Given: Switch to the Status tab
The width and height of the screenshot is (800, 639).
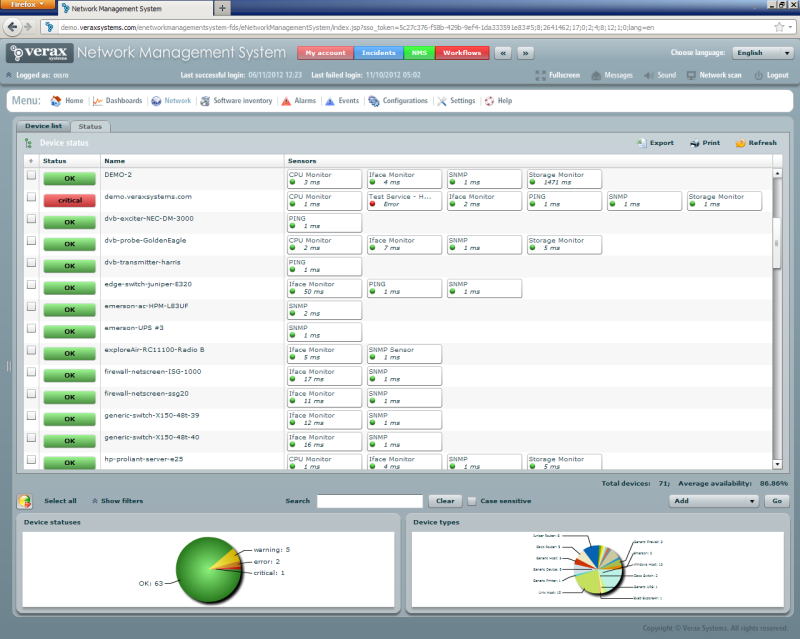Looking at the screenshot, I should pyautogui.click(x=90, y=126).
